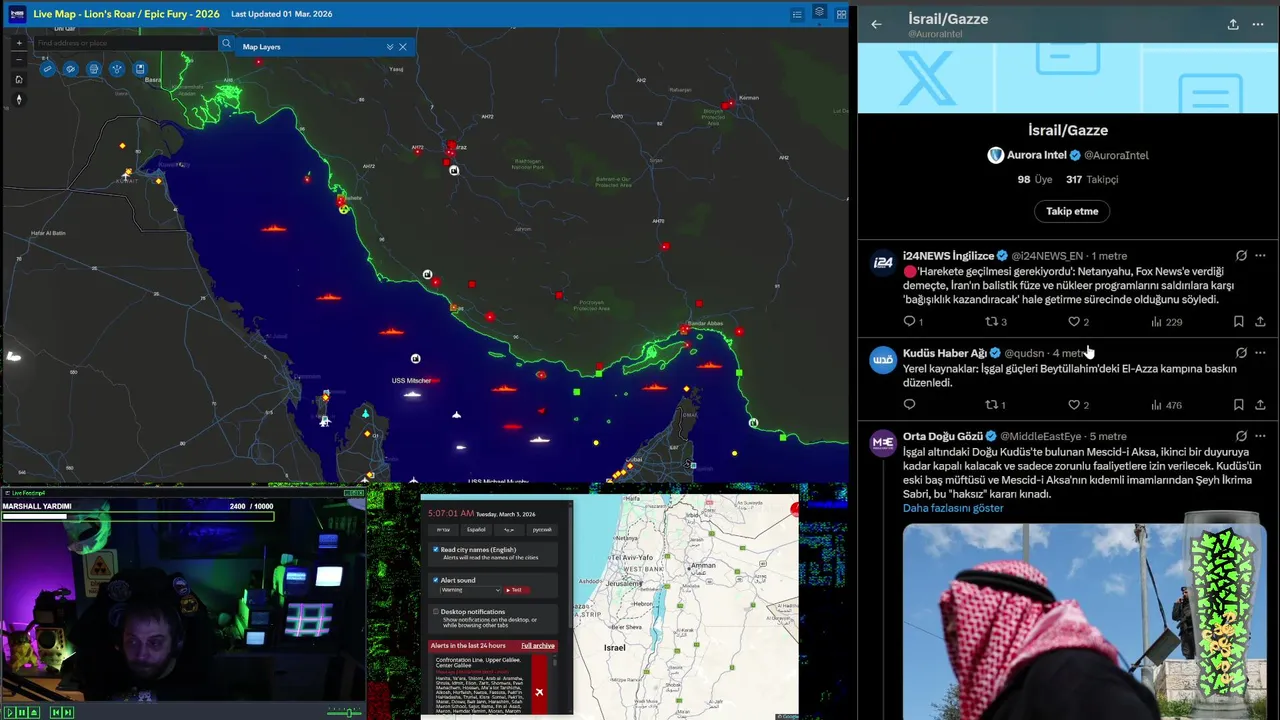Play the Live Feed video
This screenshot has height=720, width=1280.
coord(10,712)
